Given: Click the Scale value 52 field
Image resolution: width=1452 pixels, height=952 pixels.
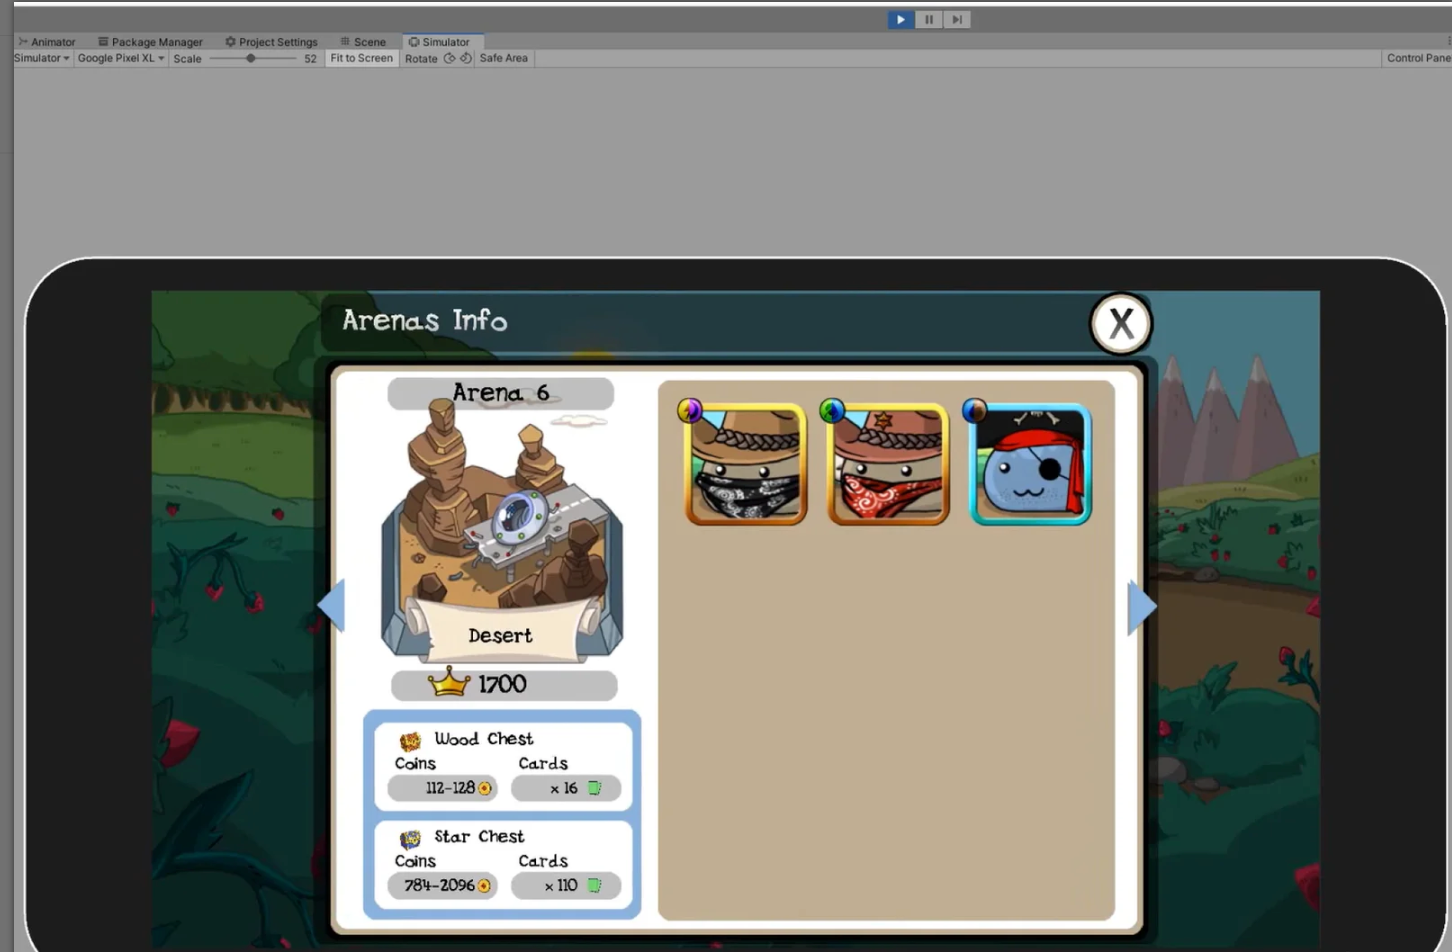Looking at the screenshot, I should [x=310, y=58].
